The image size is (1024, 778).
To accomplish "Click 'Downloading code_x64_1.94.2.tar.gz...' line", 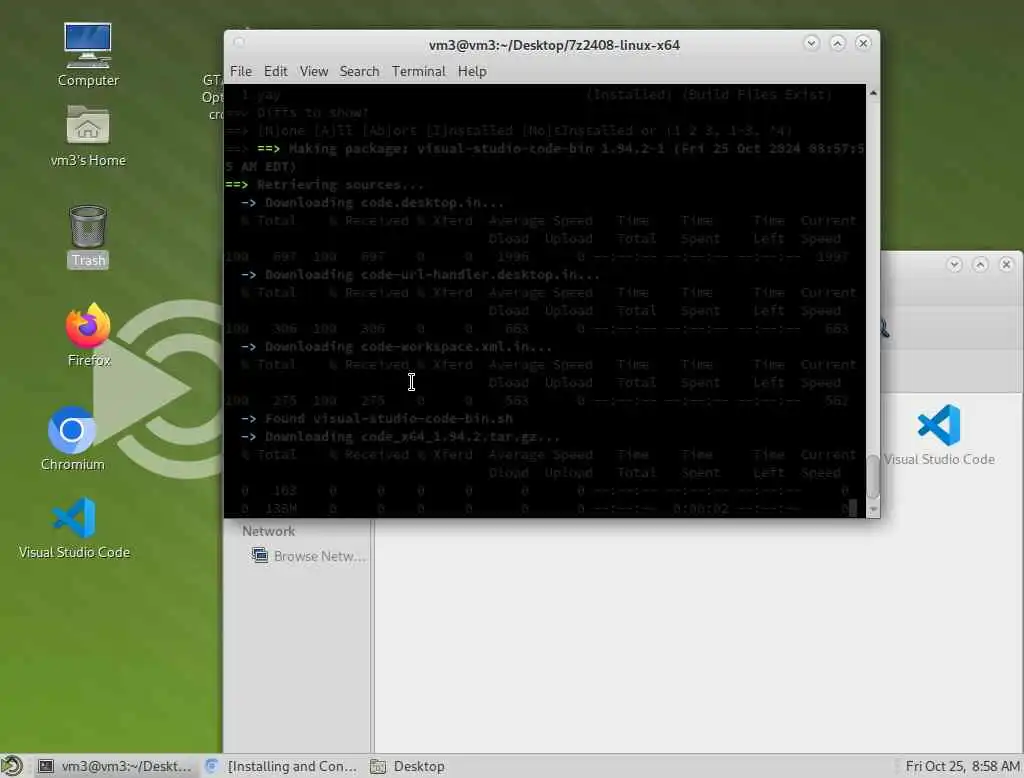I will [401, 437].
